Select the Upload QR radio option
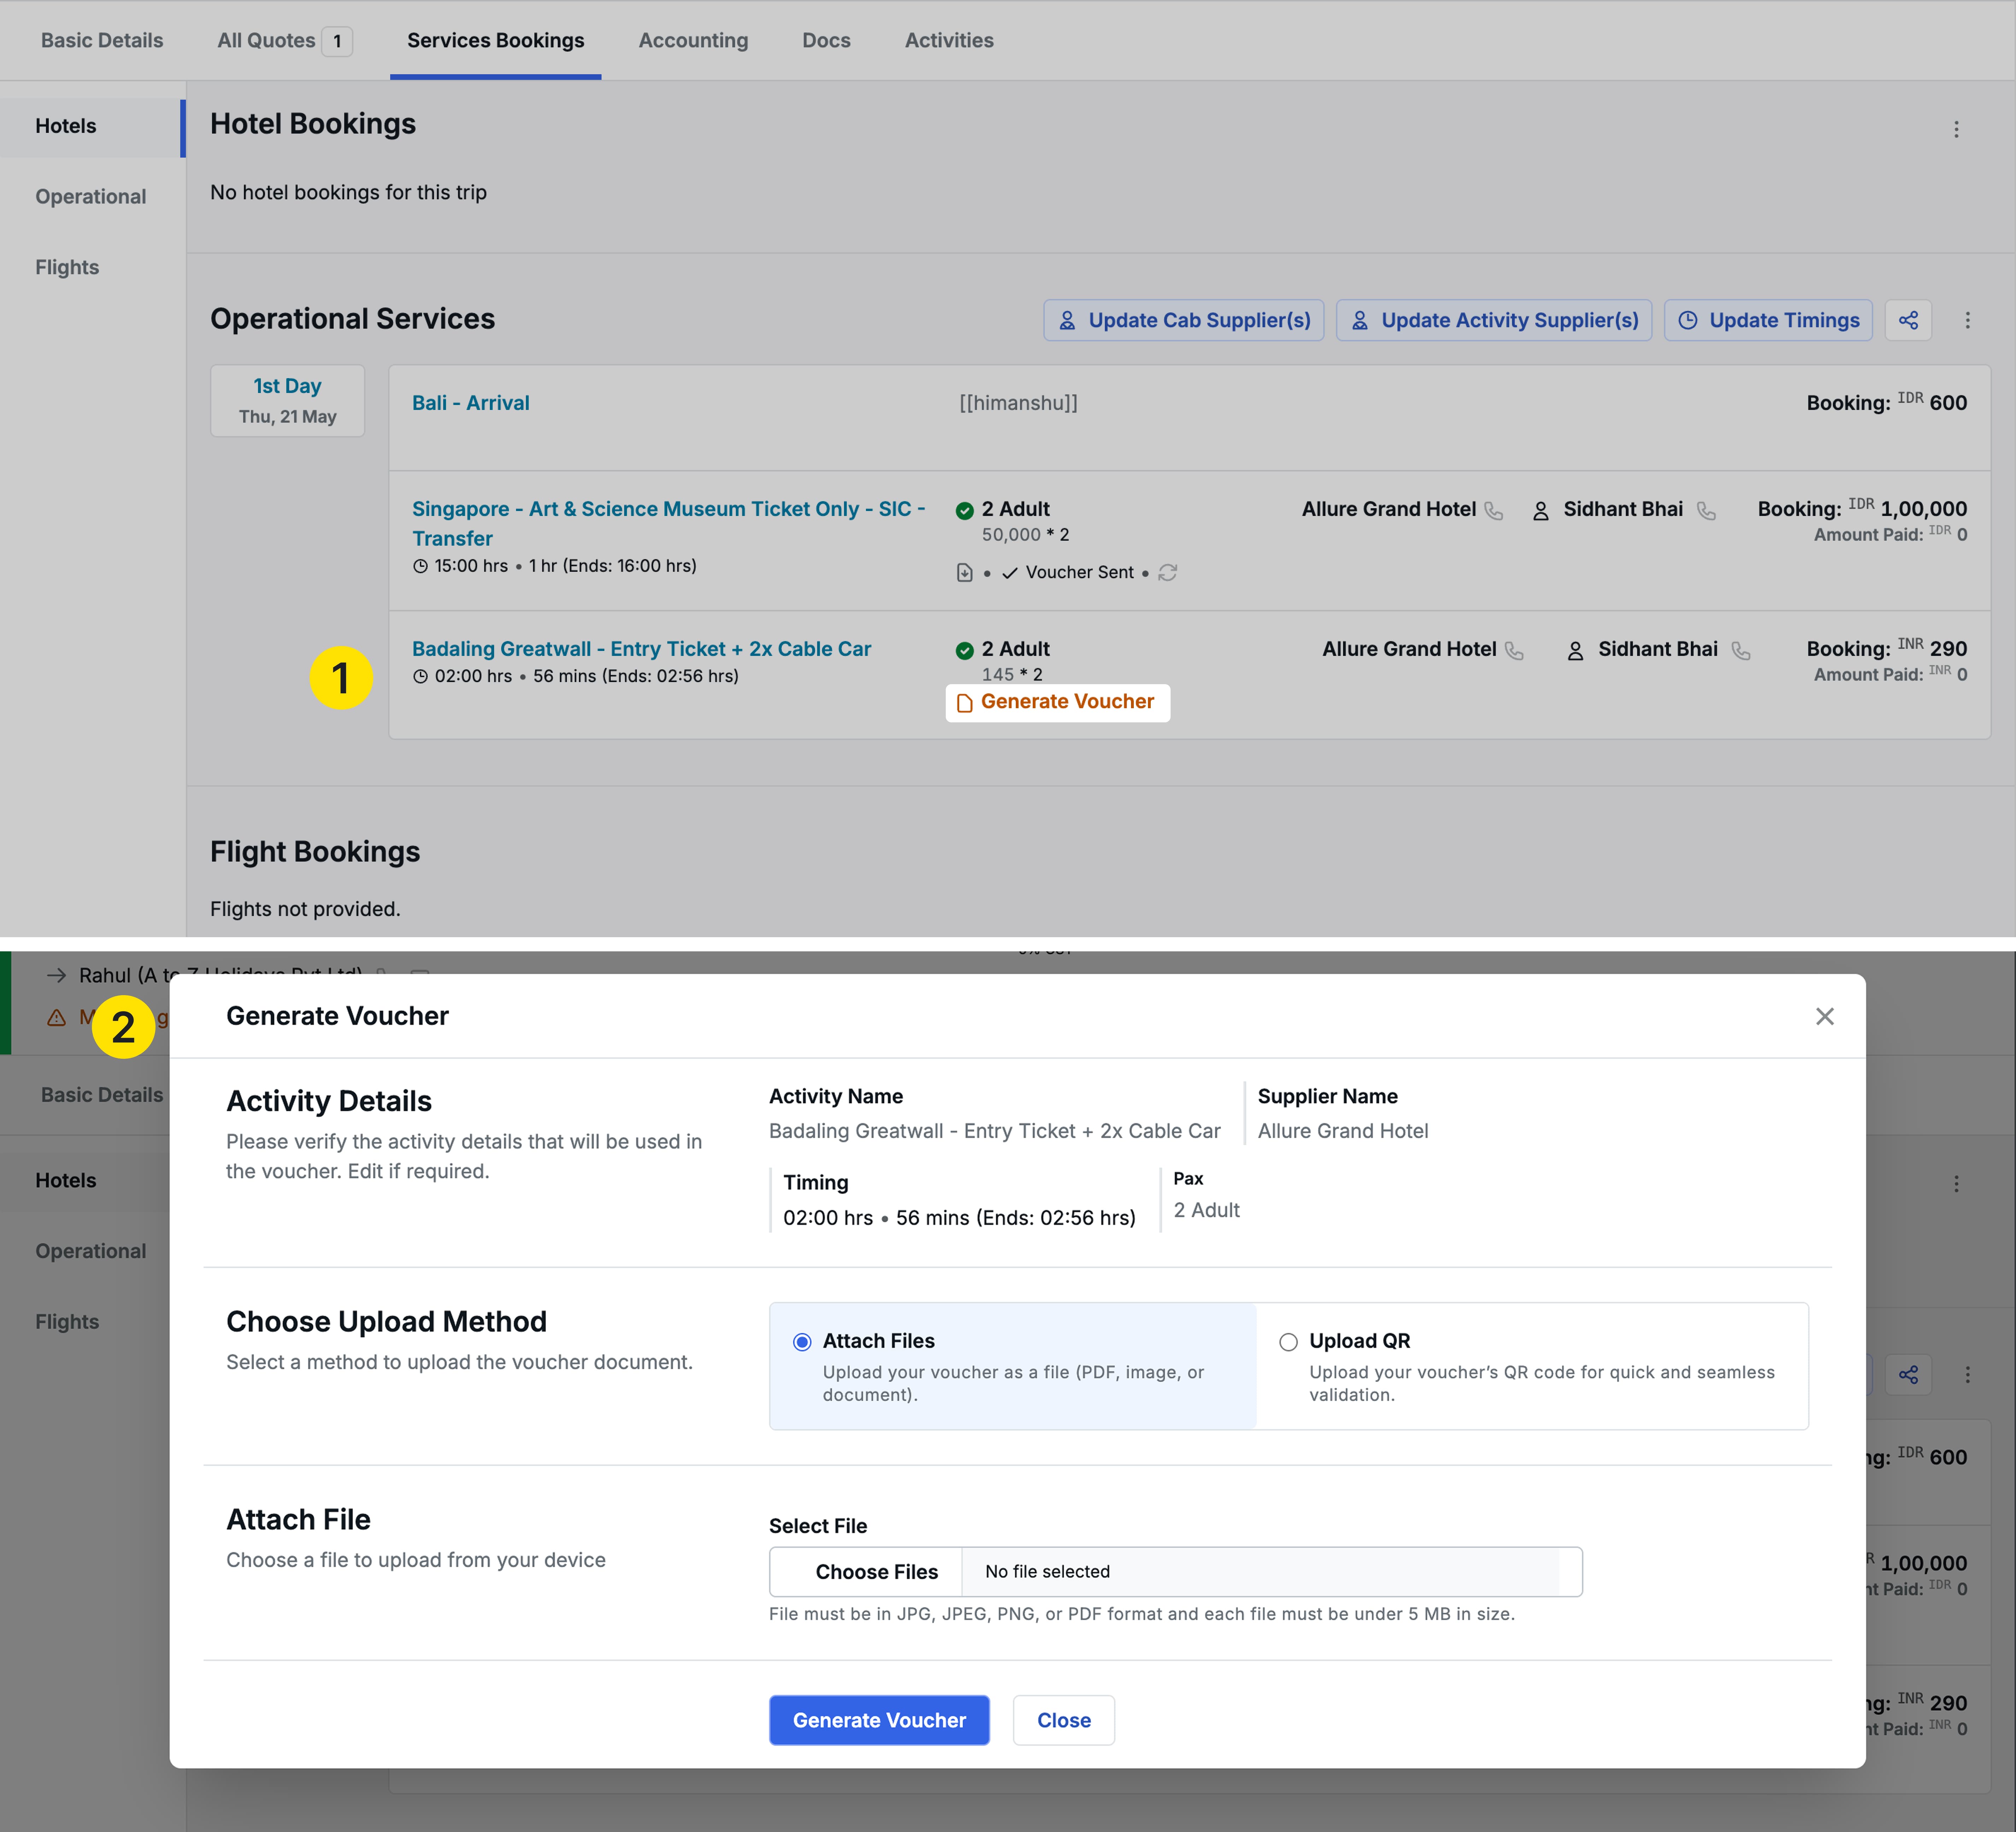 pos(1288,1342)
